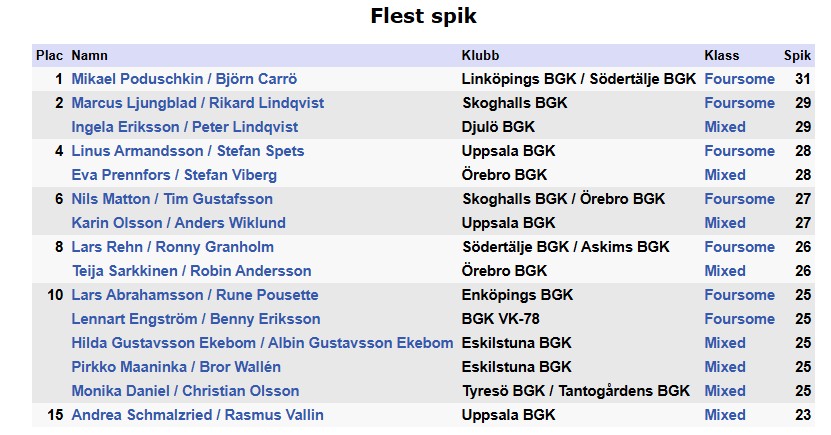Click Hilda Gustavsson Ekebom / Albin link
The width and height of the screenshot is (831, 435).
262,343
